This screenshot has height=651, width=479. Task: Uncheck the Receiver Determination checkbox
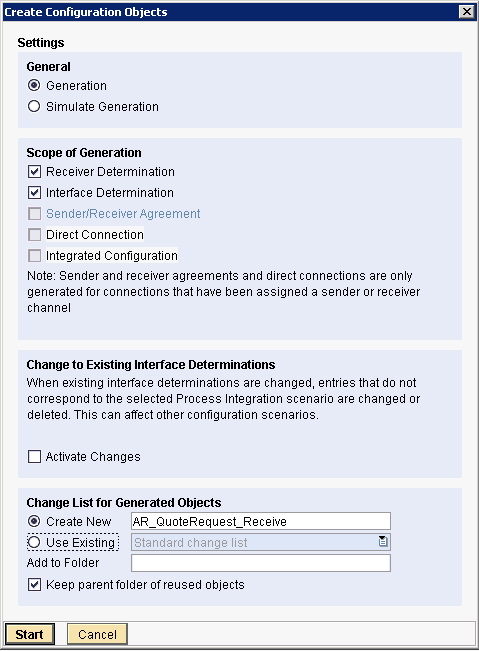pos(34,171)
